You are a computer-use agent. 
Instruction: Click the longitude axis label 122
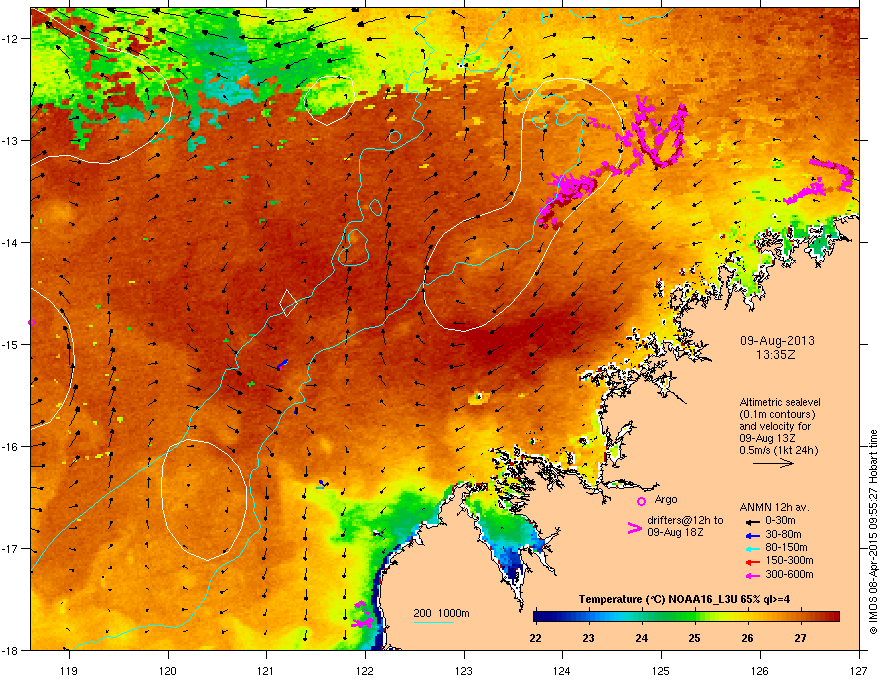pos(365,671)
